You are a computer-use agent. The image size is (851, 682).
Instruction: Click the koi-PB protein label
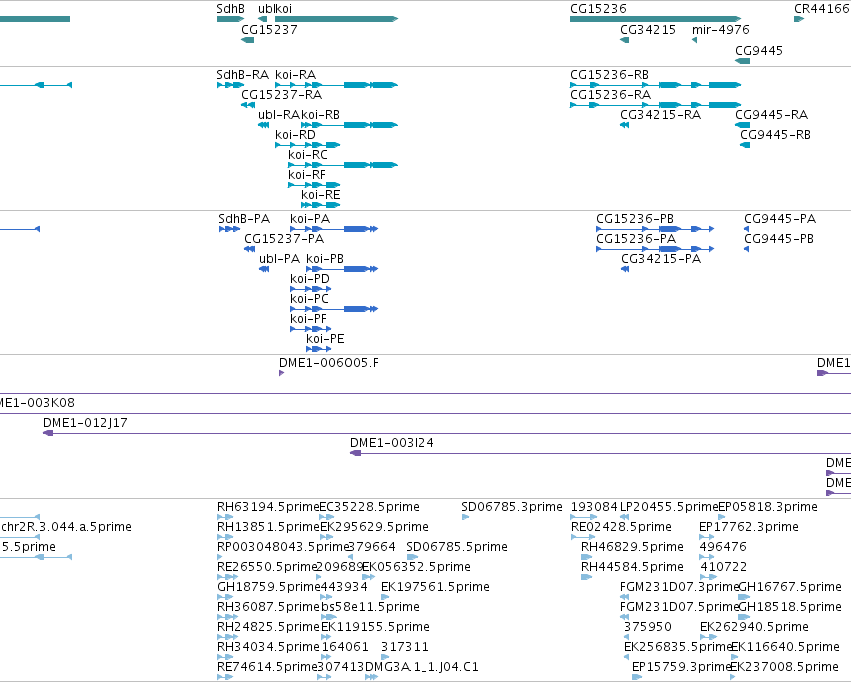(325, 259)
